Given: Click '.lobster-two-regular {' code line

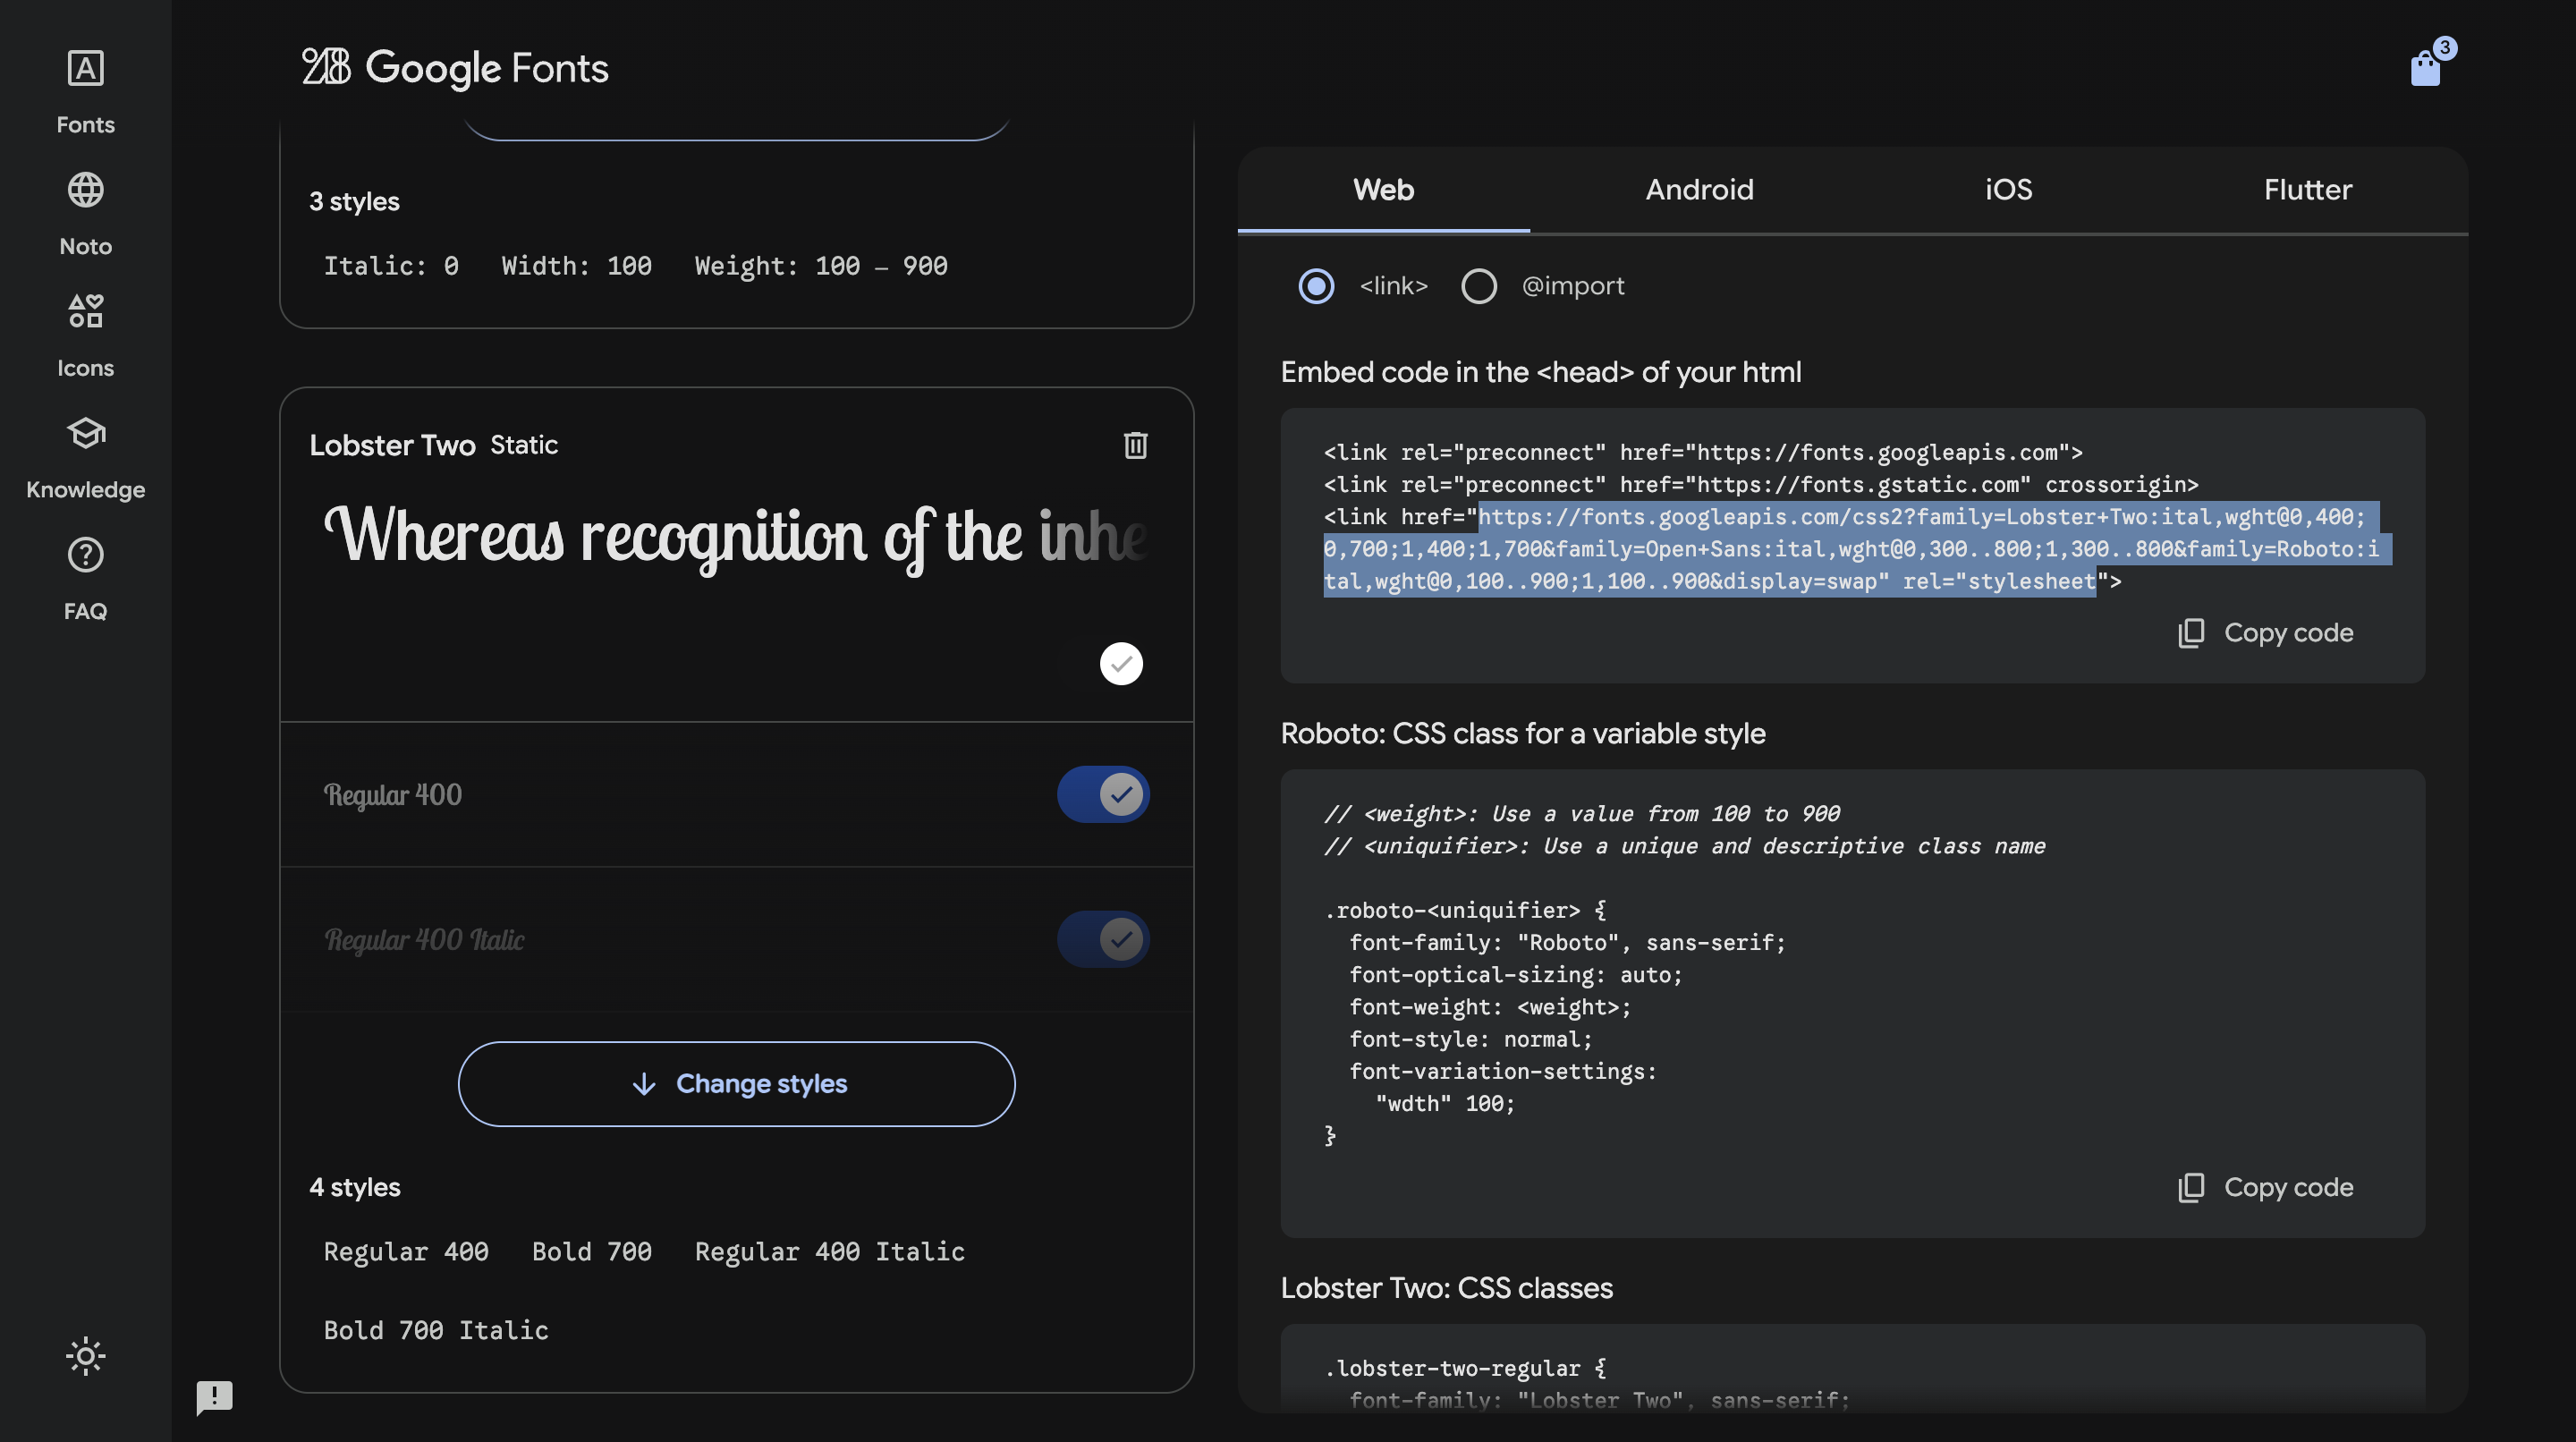Looking at the screenshot, I should point(1465,1368).
